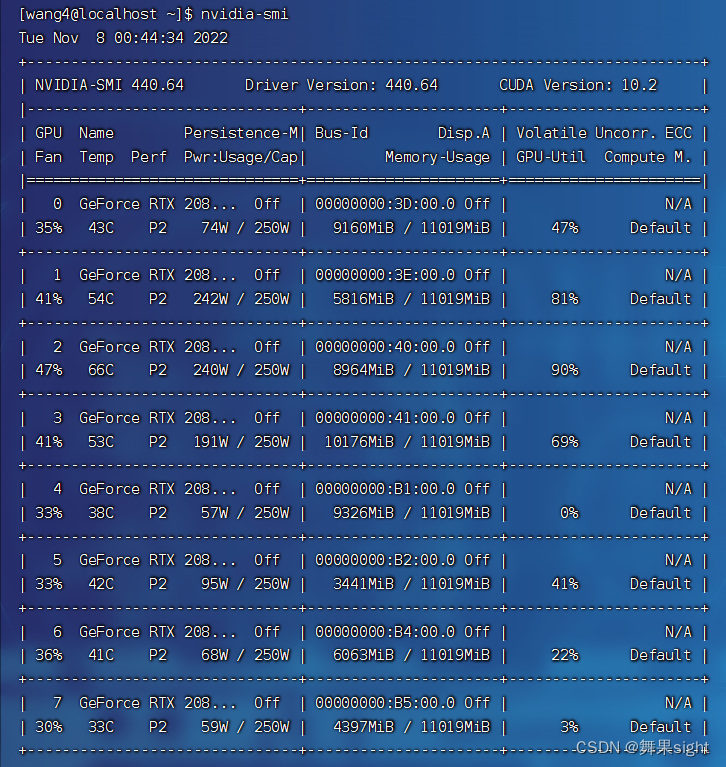Click GPU utilization value 69%
The image size is (726, 767).
click(x=565, y=442)
